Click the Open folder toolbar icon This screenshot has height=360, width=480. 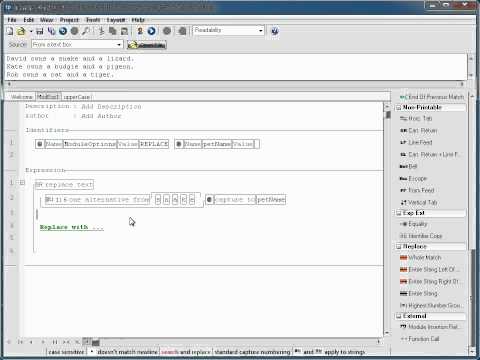coord(21,31)
